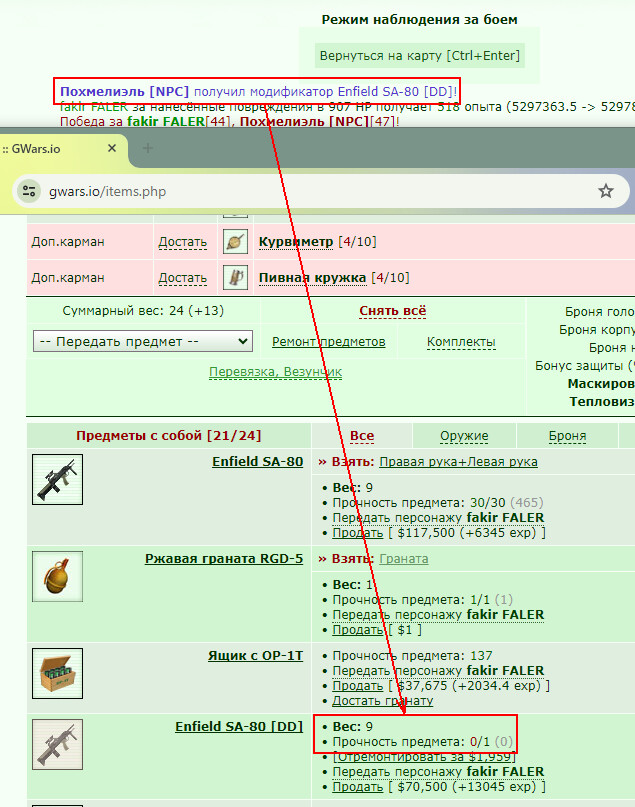This screenshot has width=635, height=807.
Task: Click Снять всё link
Action: coord(393,311)
